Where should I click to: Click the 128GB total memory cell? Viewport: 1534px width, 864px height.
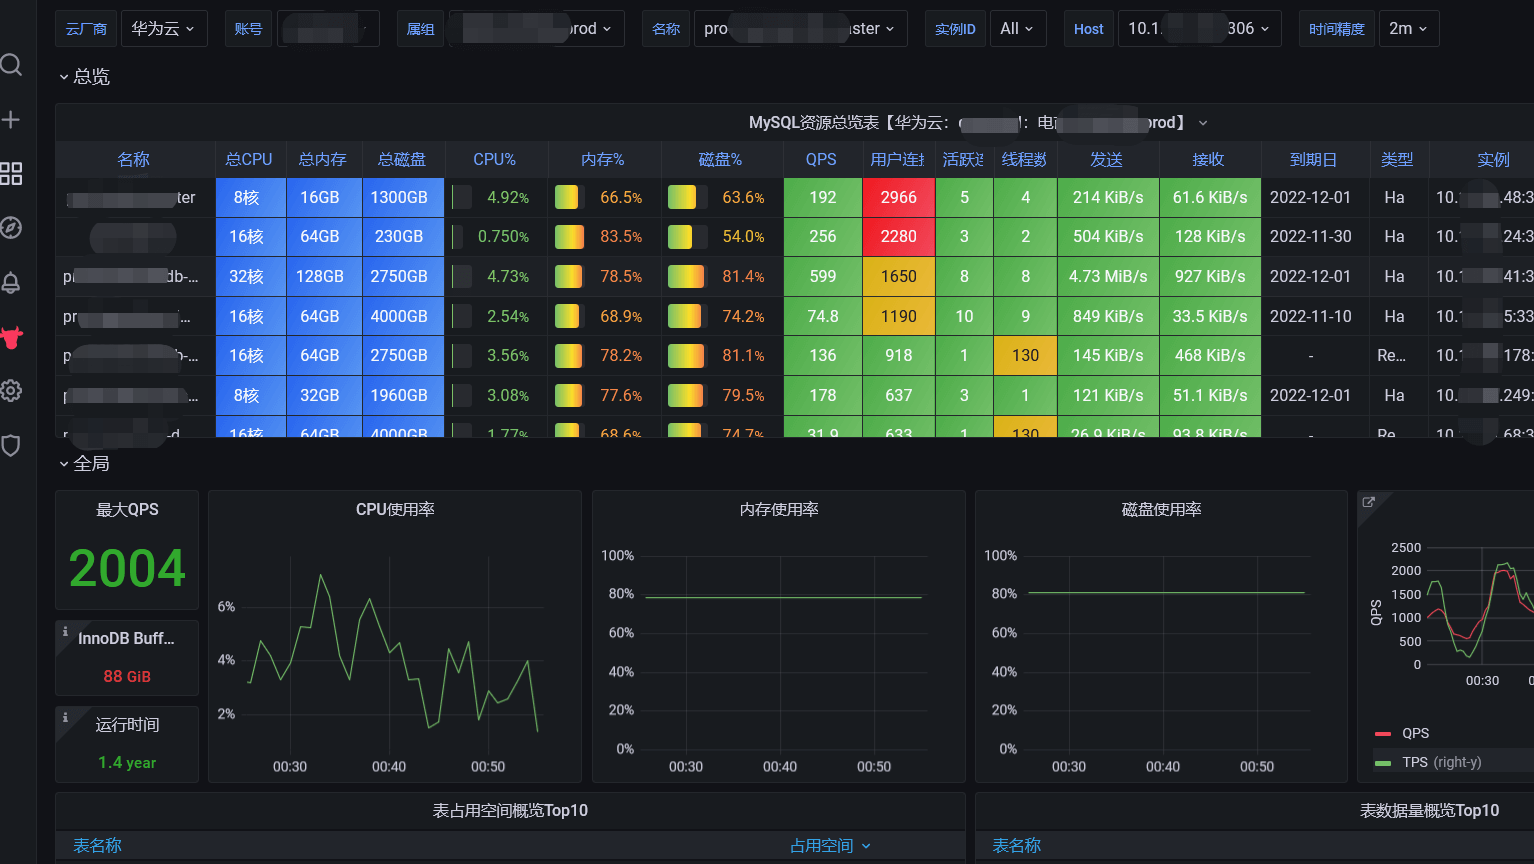click(324, 277)
